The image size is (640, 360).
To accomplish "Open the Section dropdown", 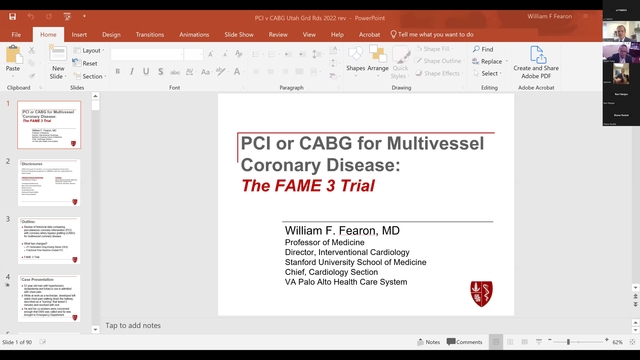I will tap(90, 76).
